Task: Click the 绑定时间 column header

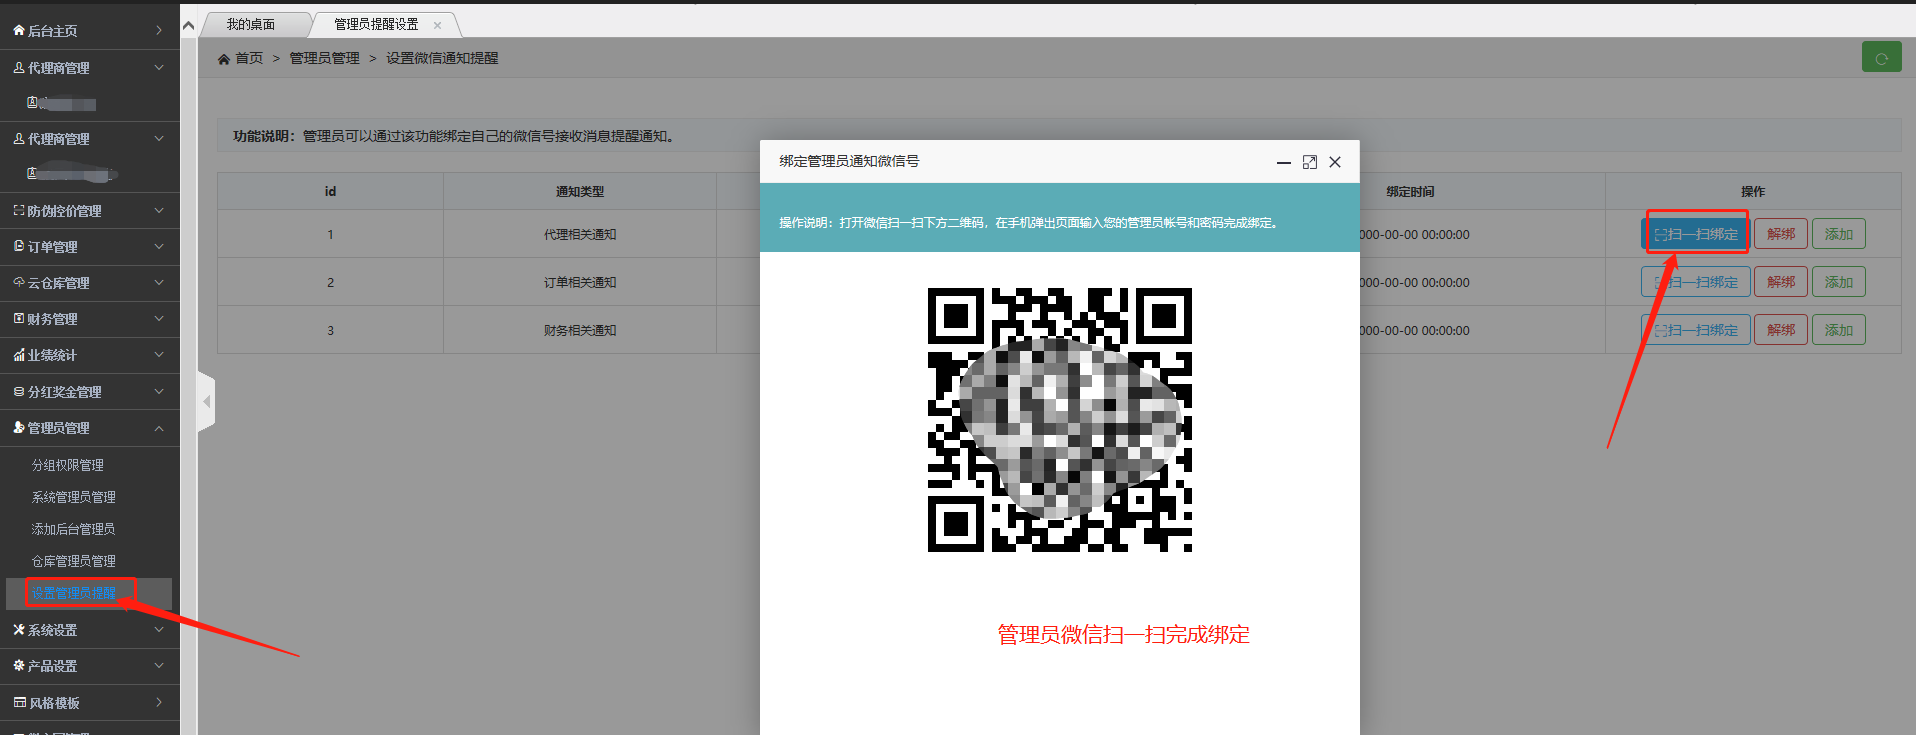Action: click(1410, 192)
